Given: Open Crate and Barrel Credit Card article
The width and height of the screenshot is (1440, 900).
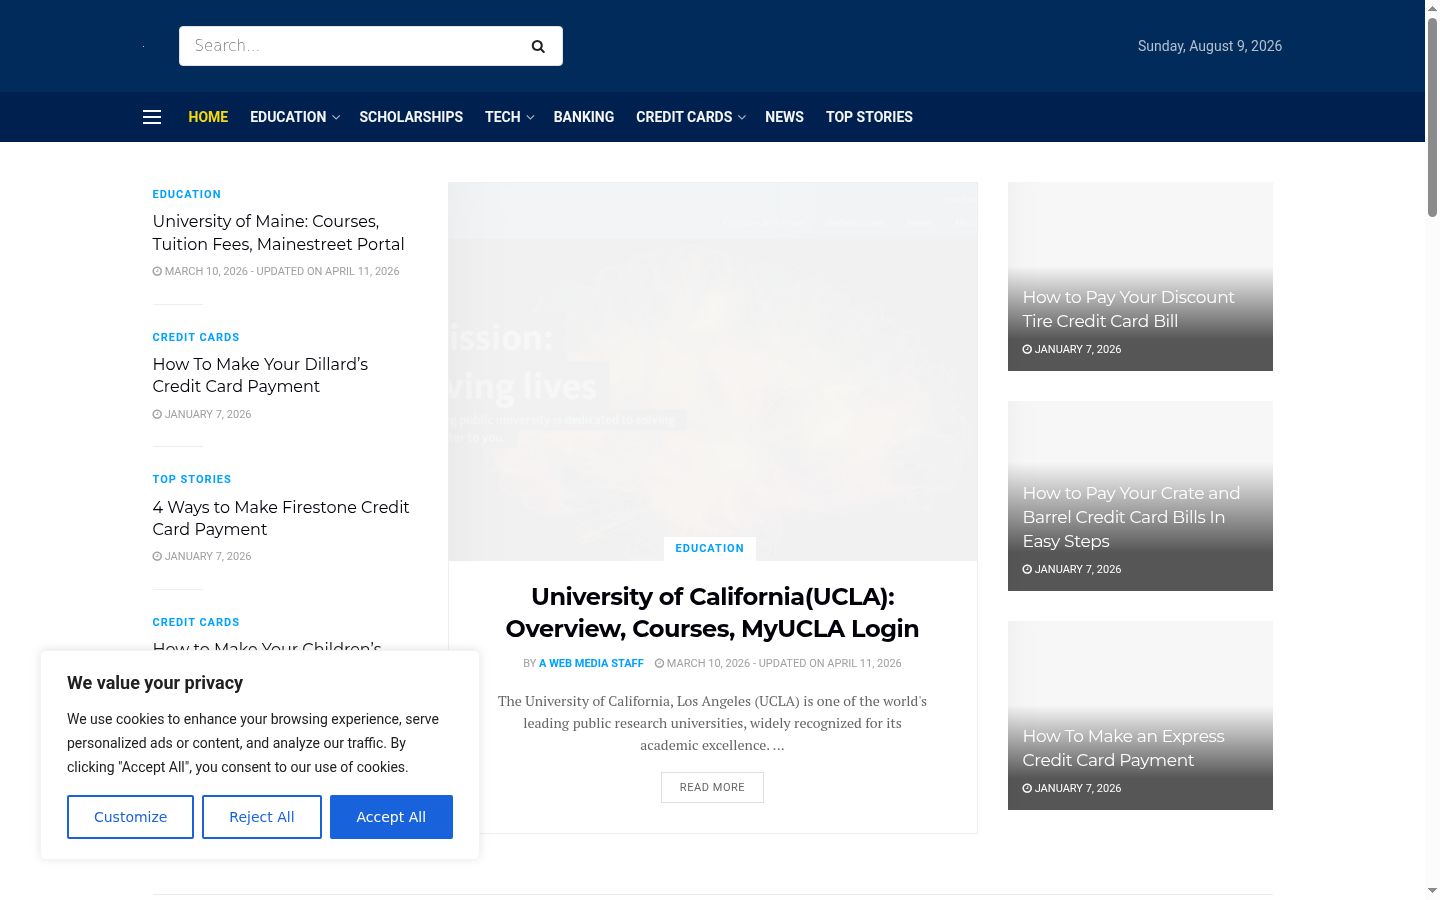Looking at the screenshot, I should 1131,517.
